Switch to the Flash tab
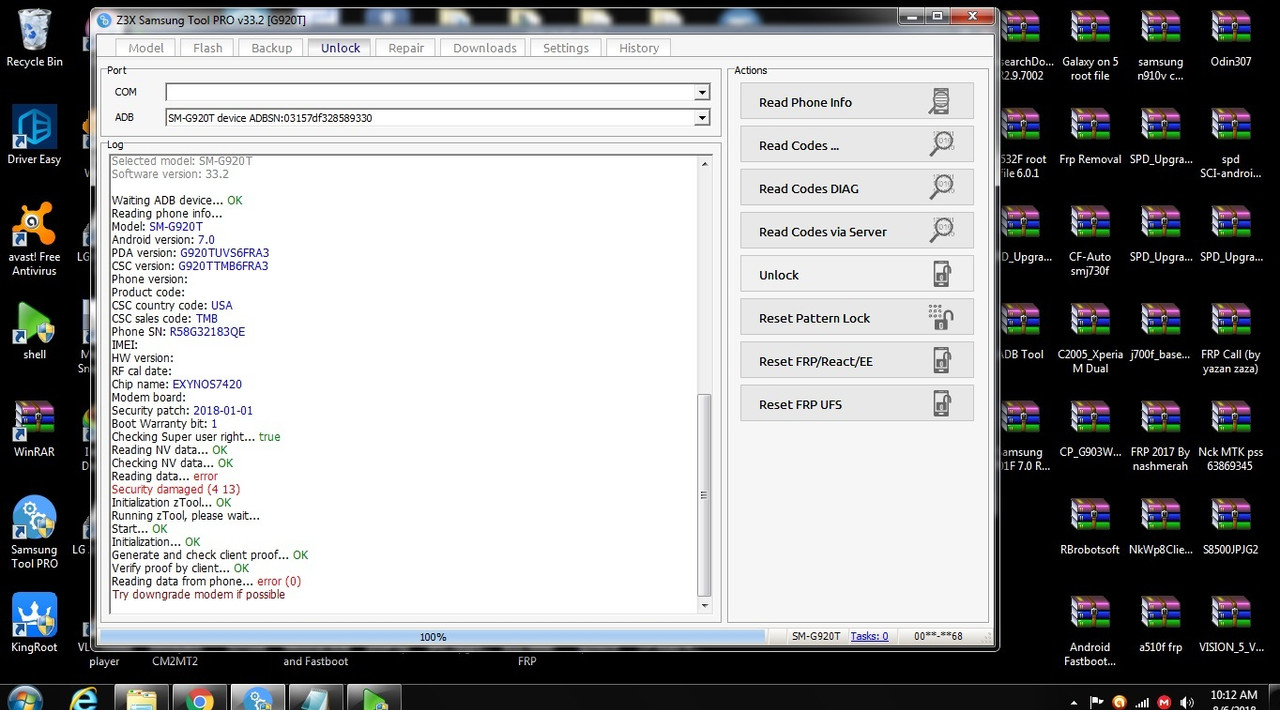The image size is (1280, 710). [208, 48]
